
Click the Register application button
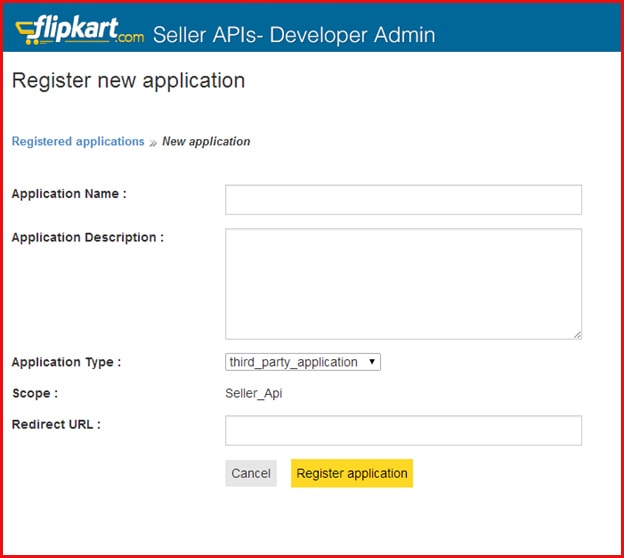[352, 473]
